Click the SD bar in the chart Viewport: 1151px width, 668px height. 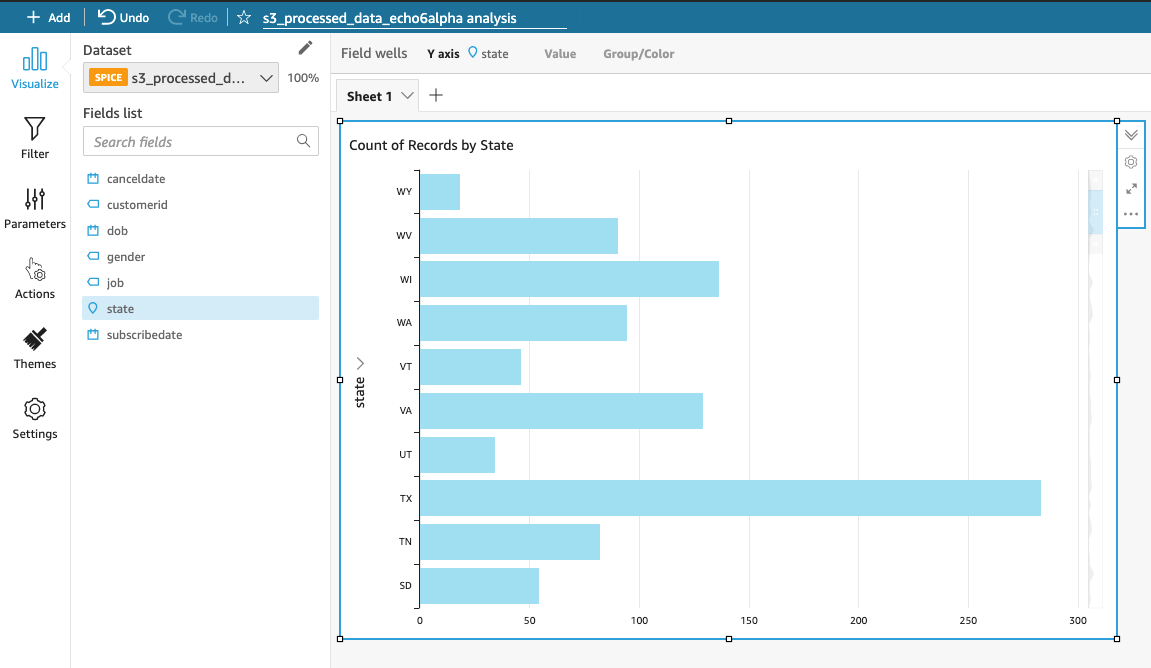click(479, 586)
